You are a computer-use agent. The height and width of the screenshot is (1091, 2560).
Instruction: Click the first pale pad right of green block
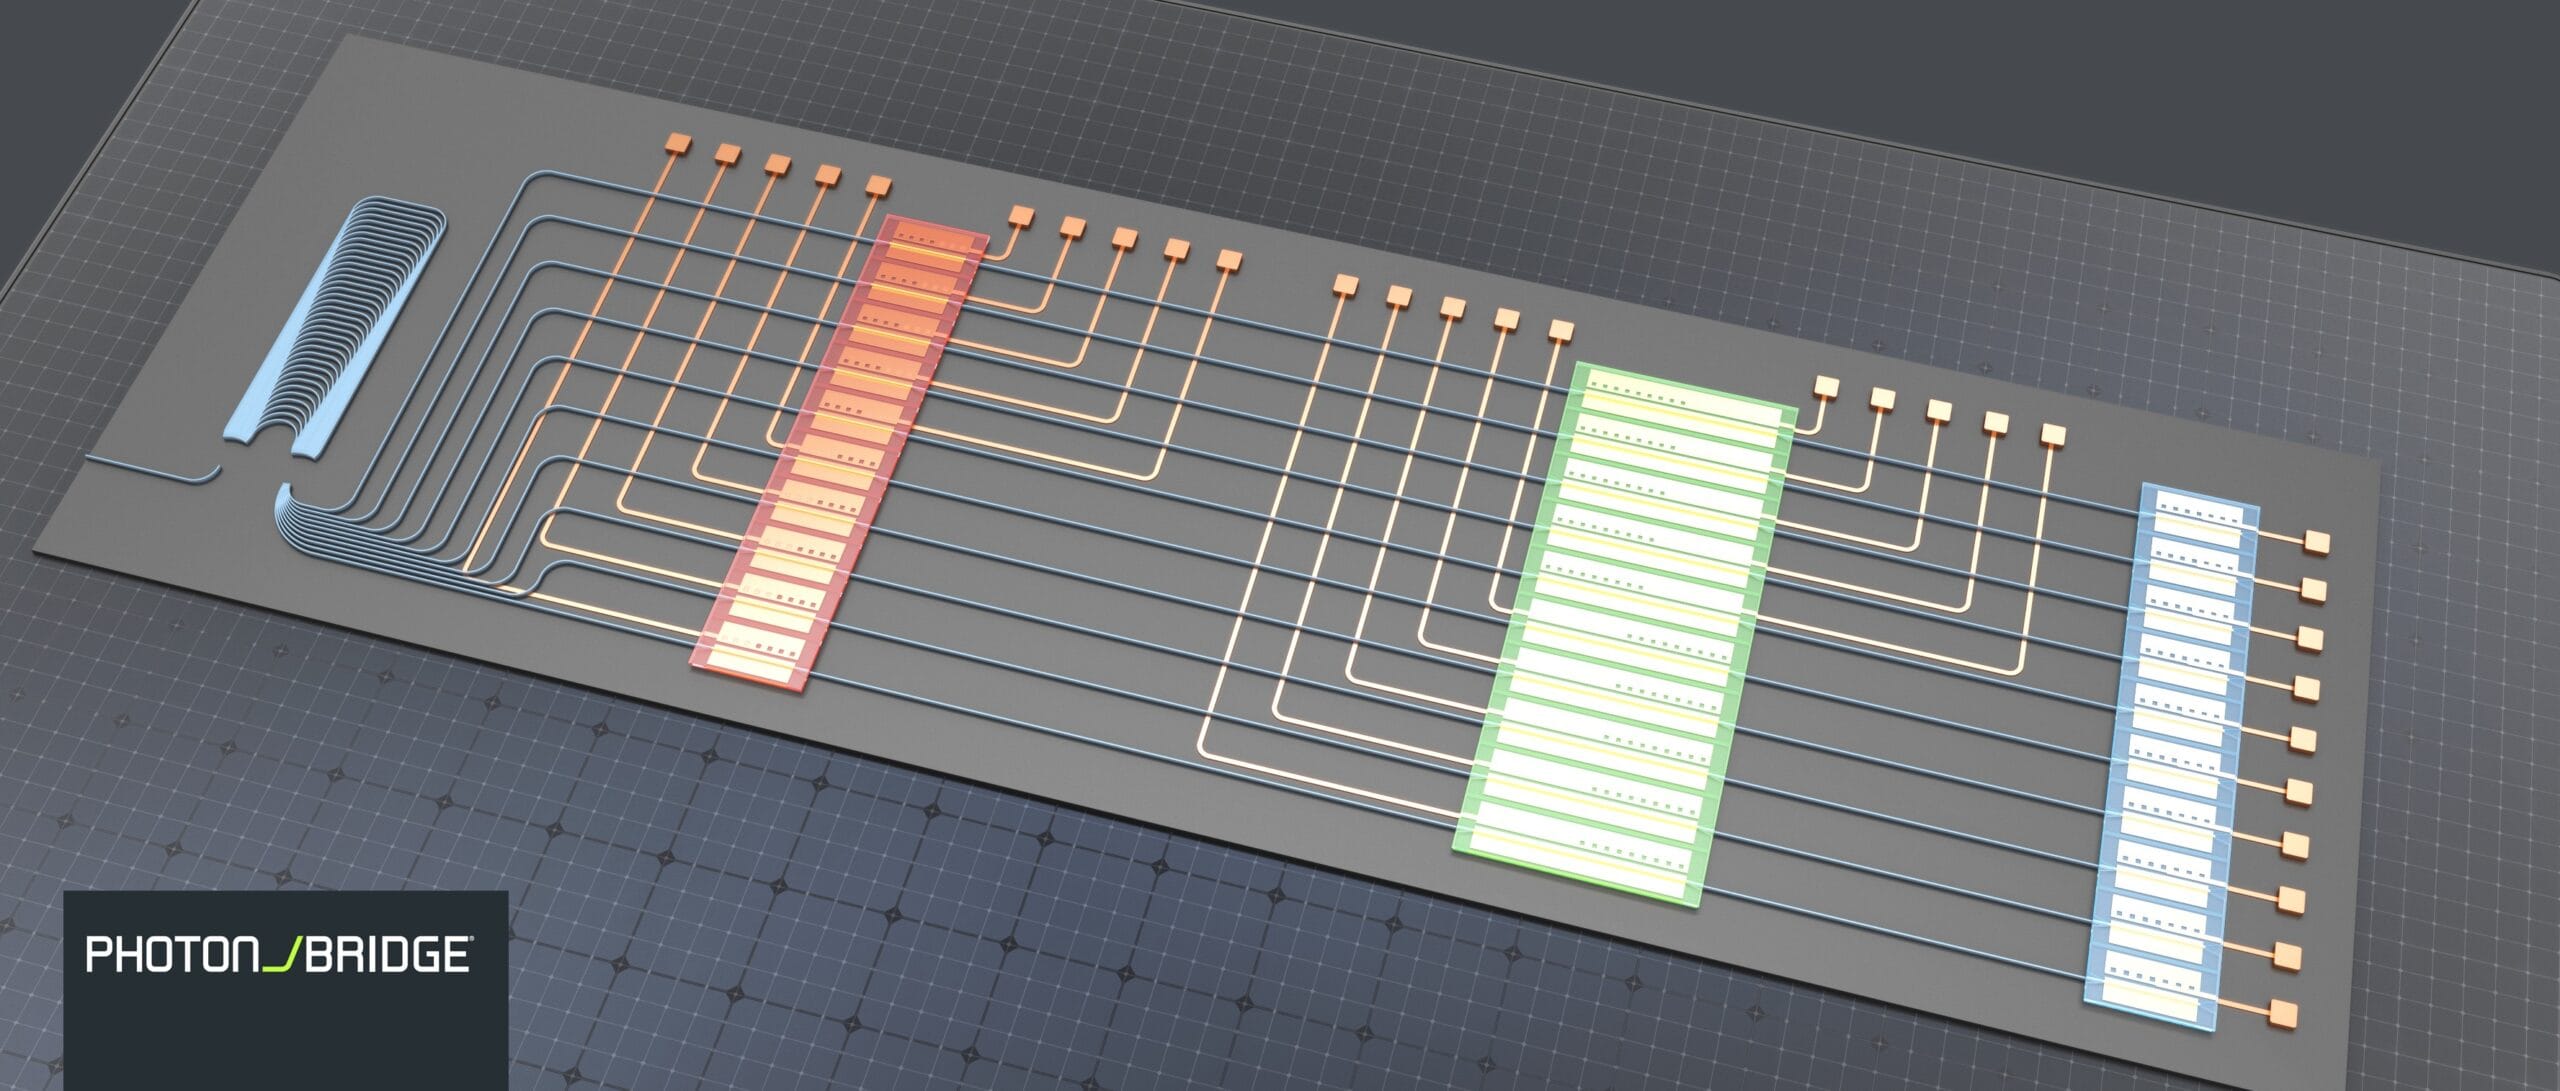click(1826, 388)
